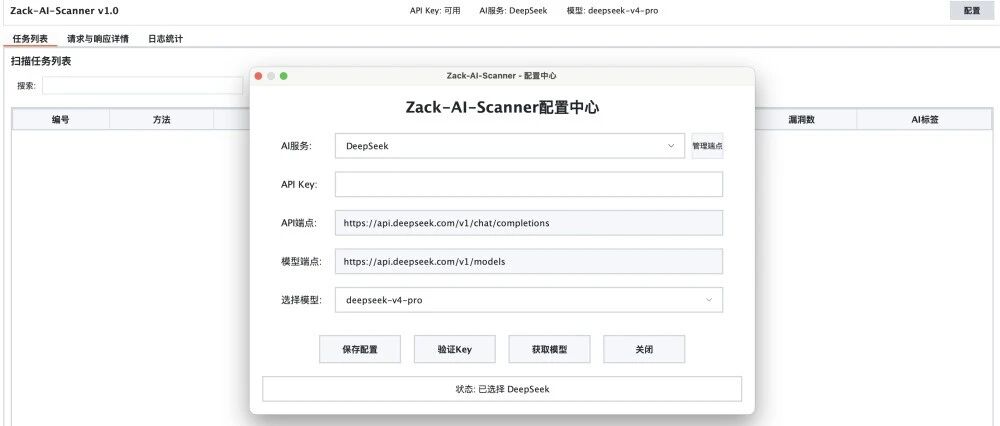
Task: Close the 配置中心 dialog via red button
Action: [258, 76]
